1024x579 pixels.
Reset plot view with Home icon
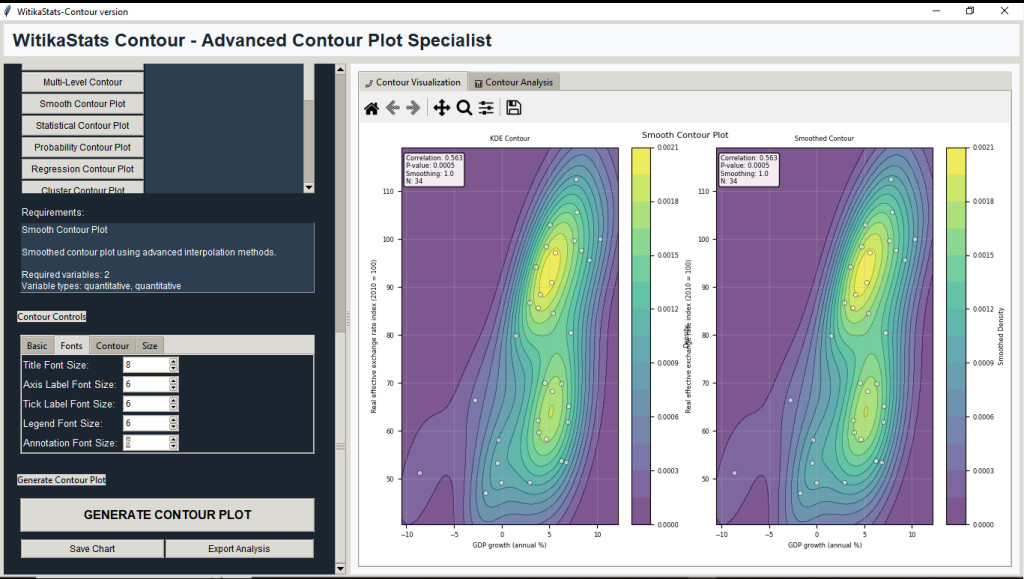372,108
